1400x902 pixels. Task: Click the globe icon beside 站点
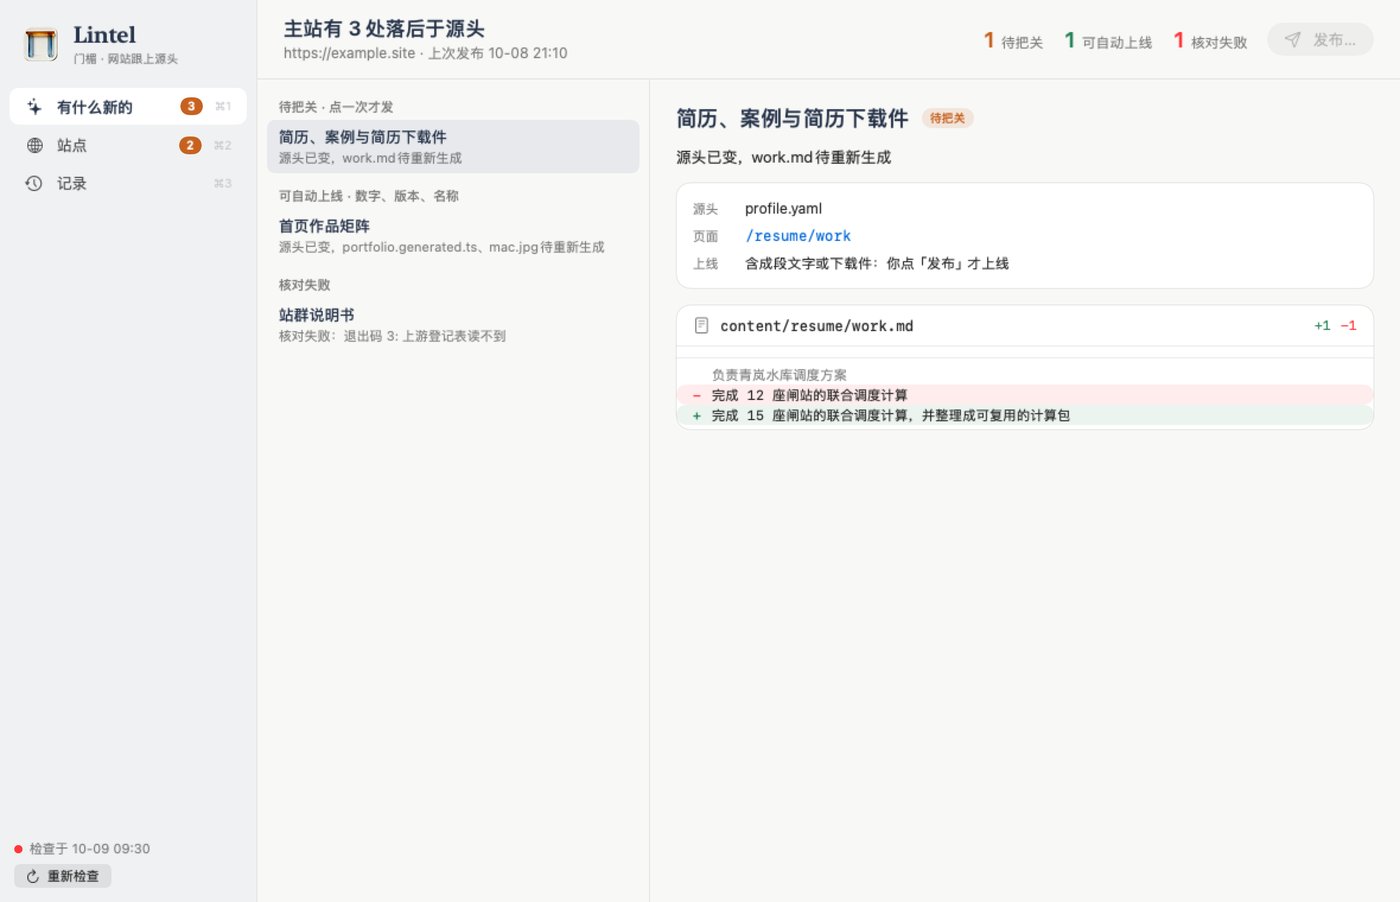point(35,145)
